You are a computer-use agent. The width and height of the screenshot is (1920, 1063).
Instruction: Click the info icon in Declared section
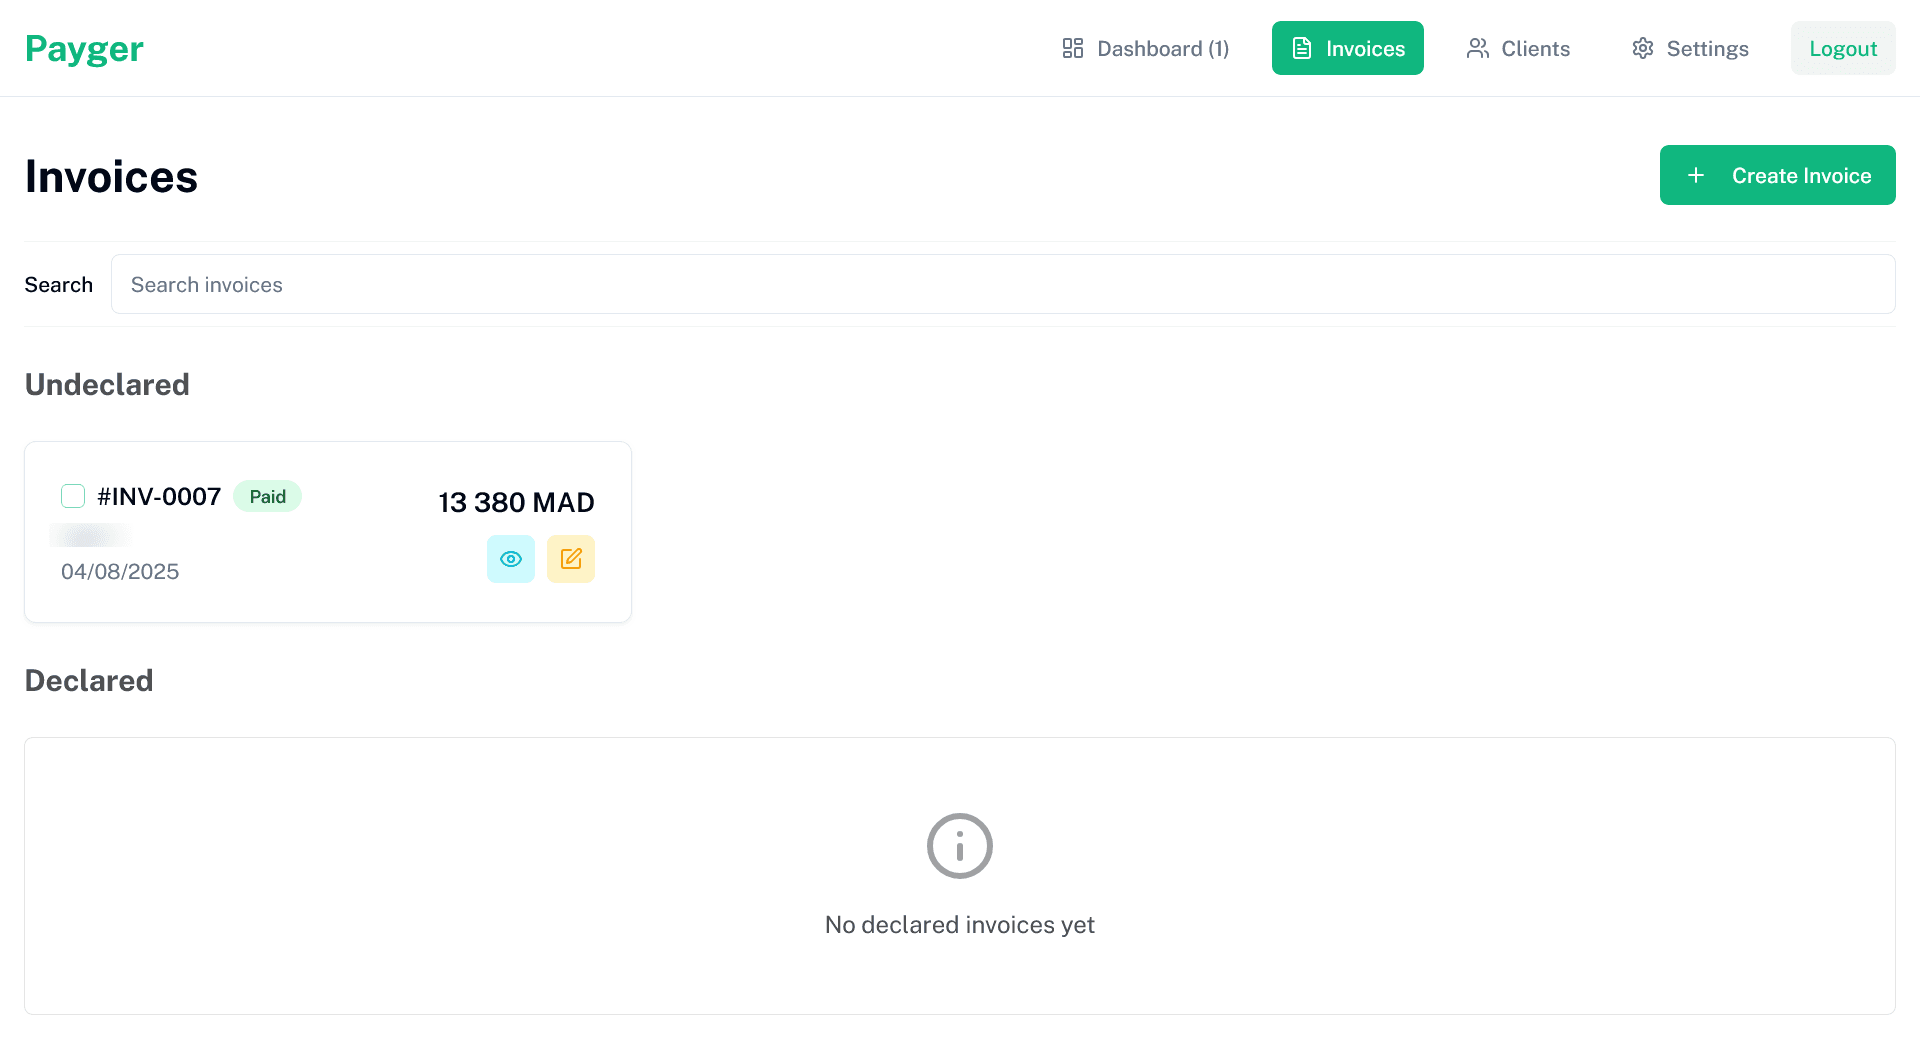[x=959, y=845]
